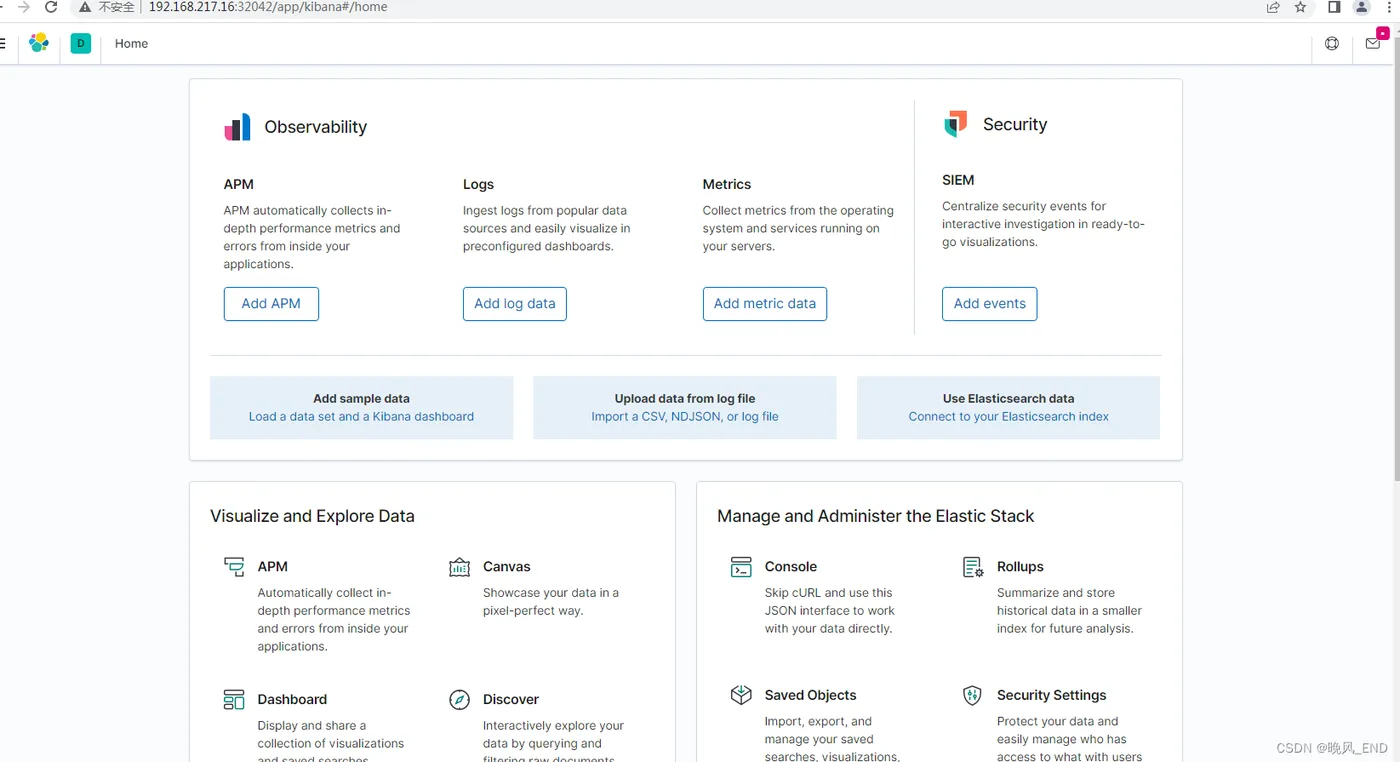Open Load a data set and a Kibana dashboard link
Screen dimensions: 1400x762
(361, 416)
